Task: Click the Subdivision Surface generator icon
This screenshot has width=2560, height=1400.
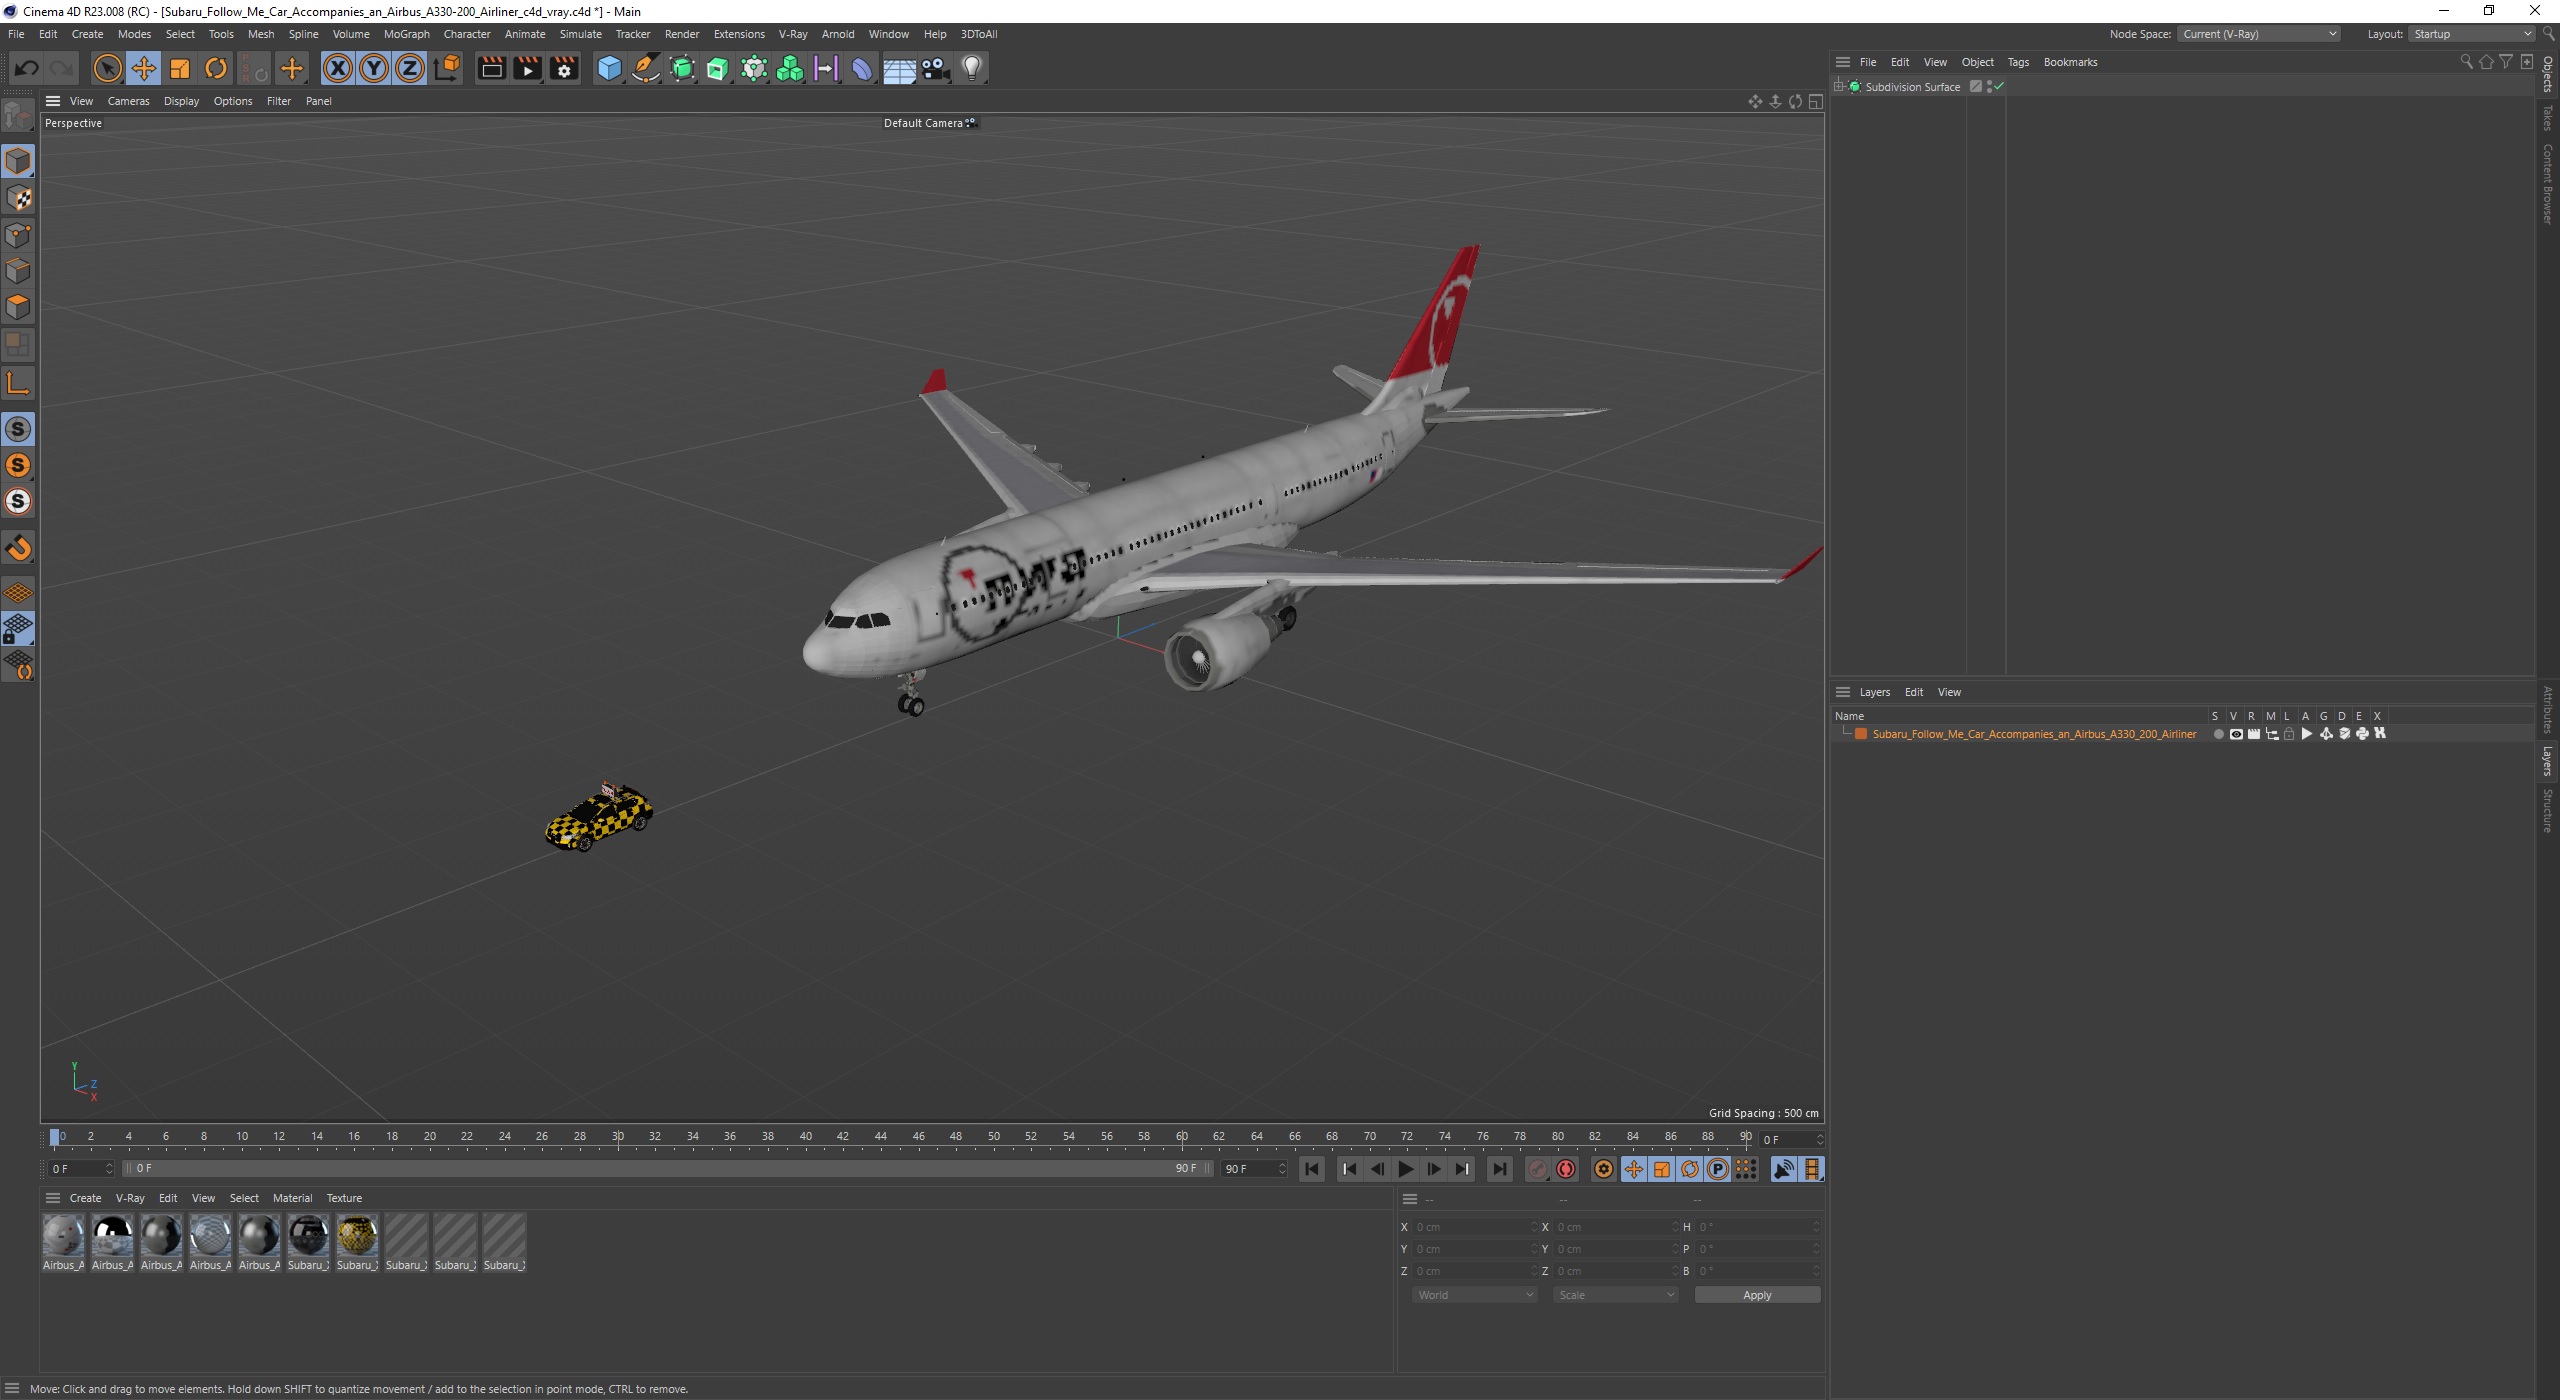Action: tap(682, 68)
